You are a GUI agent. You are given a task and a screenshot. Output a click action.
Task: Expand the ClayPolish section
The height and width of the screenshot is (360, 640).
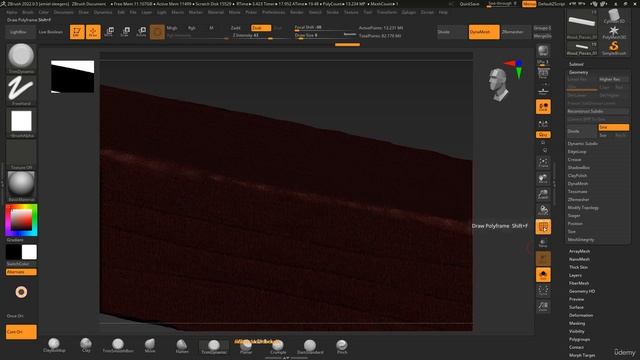coord(577,176)
